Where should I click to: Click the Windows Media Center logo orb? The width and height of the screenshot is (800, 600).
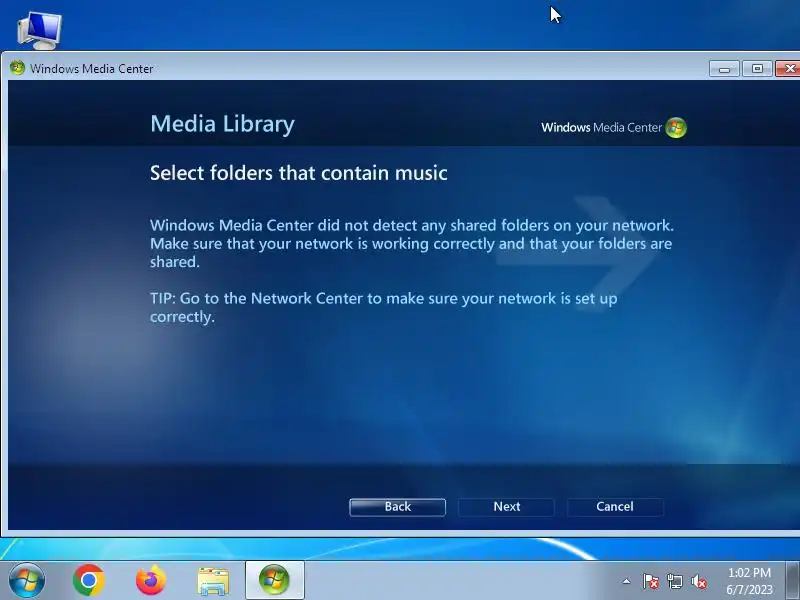click(676, 128)
